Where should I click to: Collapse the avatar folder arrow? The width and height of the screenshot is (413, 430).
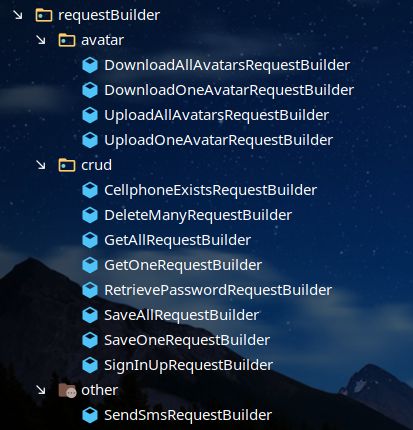pyautogui.click(x=41, y=40)
